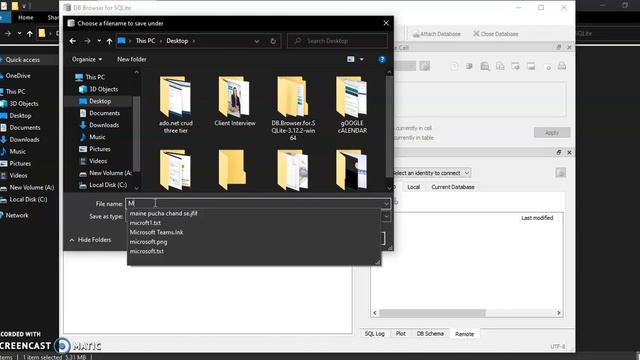
Task: Click Apply button in Edit Cell panel
Action: 551,132
